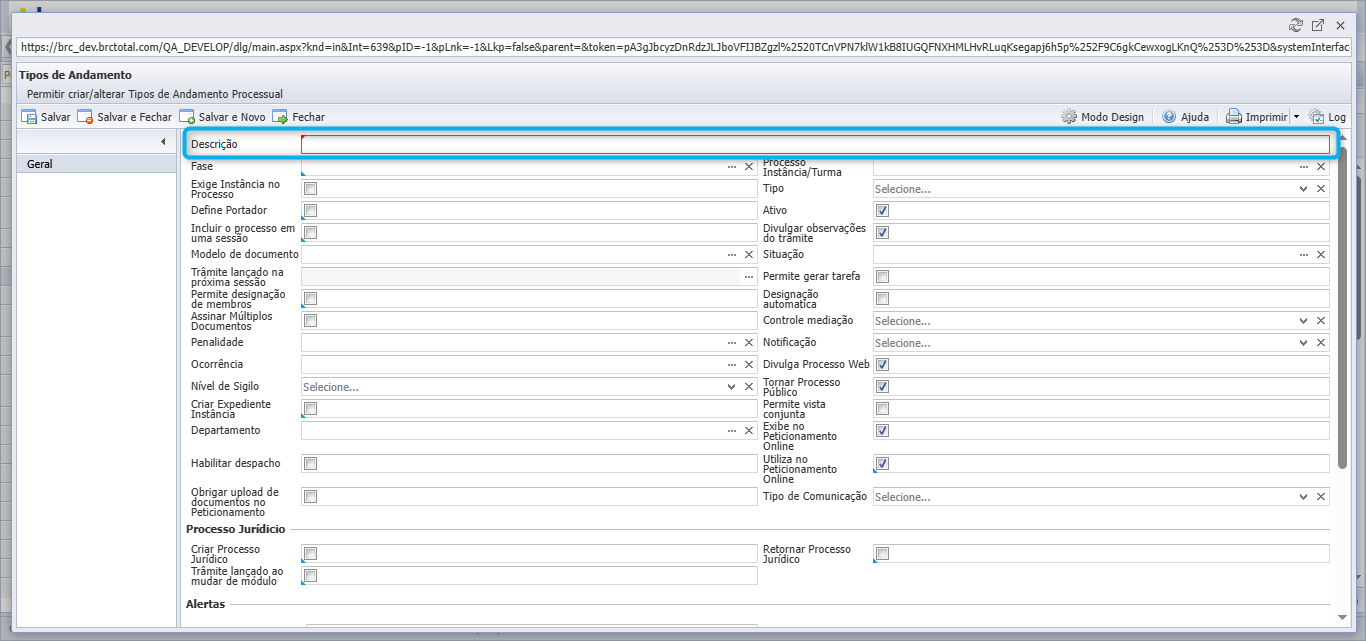Open Ajuda help
Screen dimensions: 1366x641
pyautogui.click(x=1185, y=117)
